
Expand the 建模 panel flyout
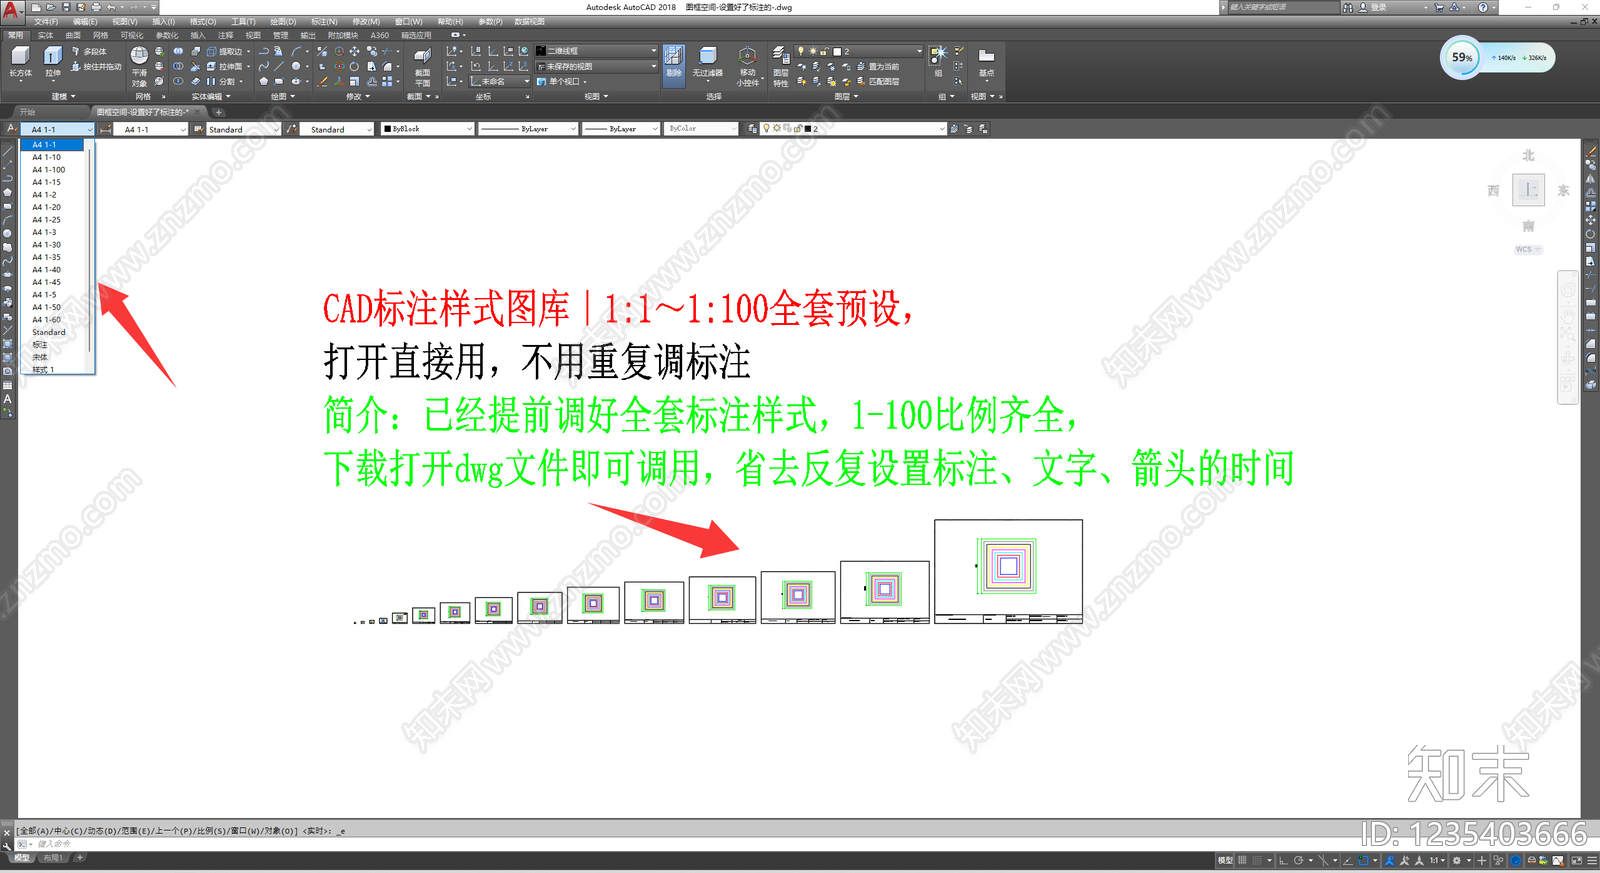(64, 97)
